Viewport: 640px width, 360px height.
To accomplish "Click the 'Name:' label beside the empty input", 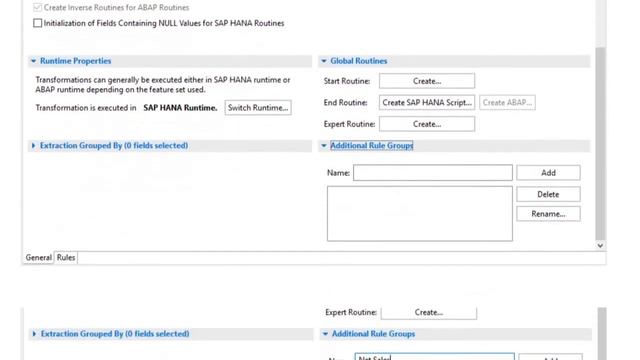I will (x=338, y=173).
